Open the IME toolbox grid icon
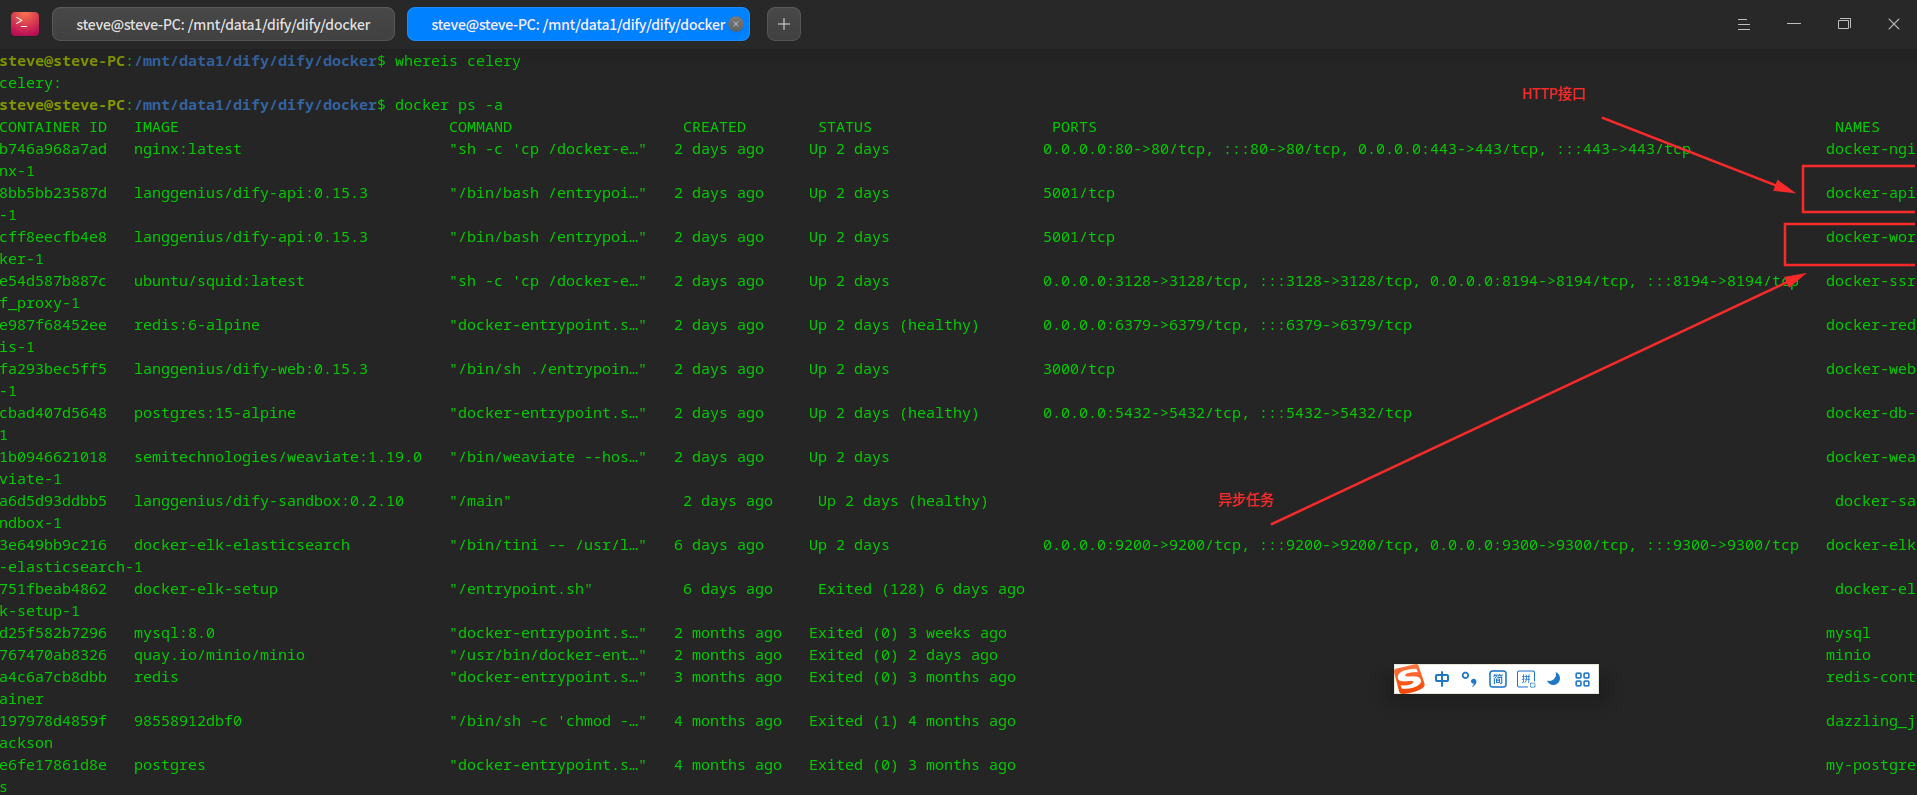Screen dimensions: 1917x795 click(1582, 679)
